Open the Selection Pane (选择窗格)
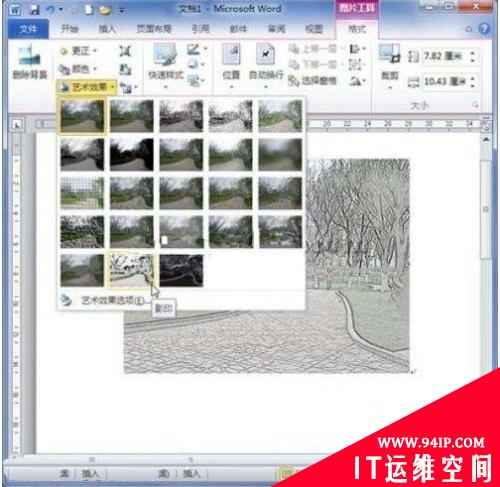The width and height of the screenshot is (500, 487). point(313,80)
